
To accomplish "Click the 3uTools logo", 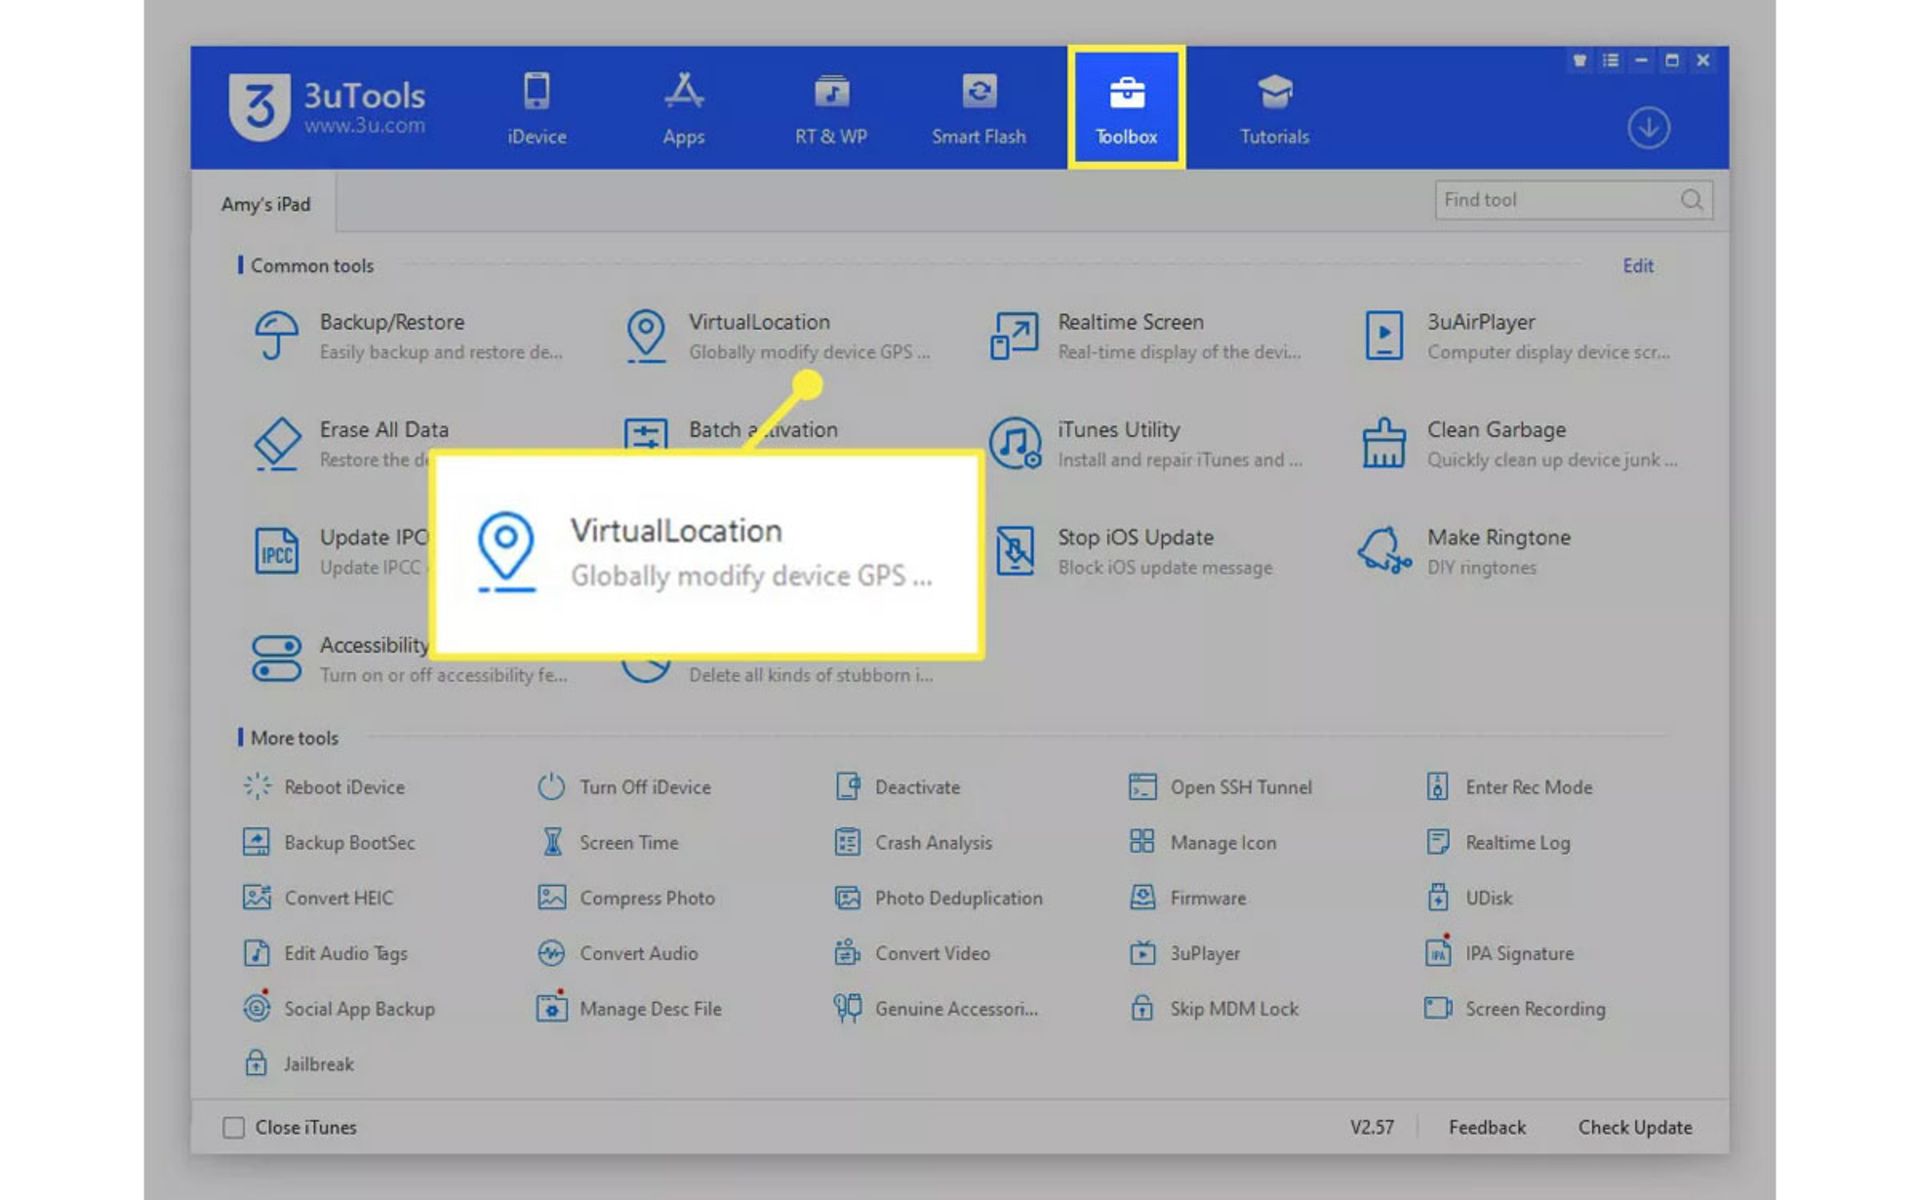I will pos(327,107).
